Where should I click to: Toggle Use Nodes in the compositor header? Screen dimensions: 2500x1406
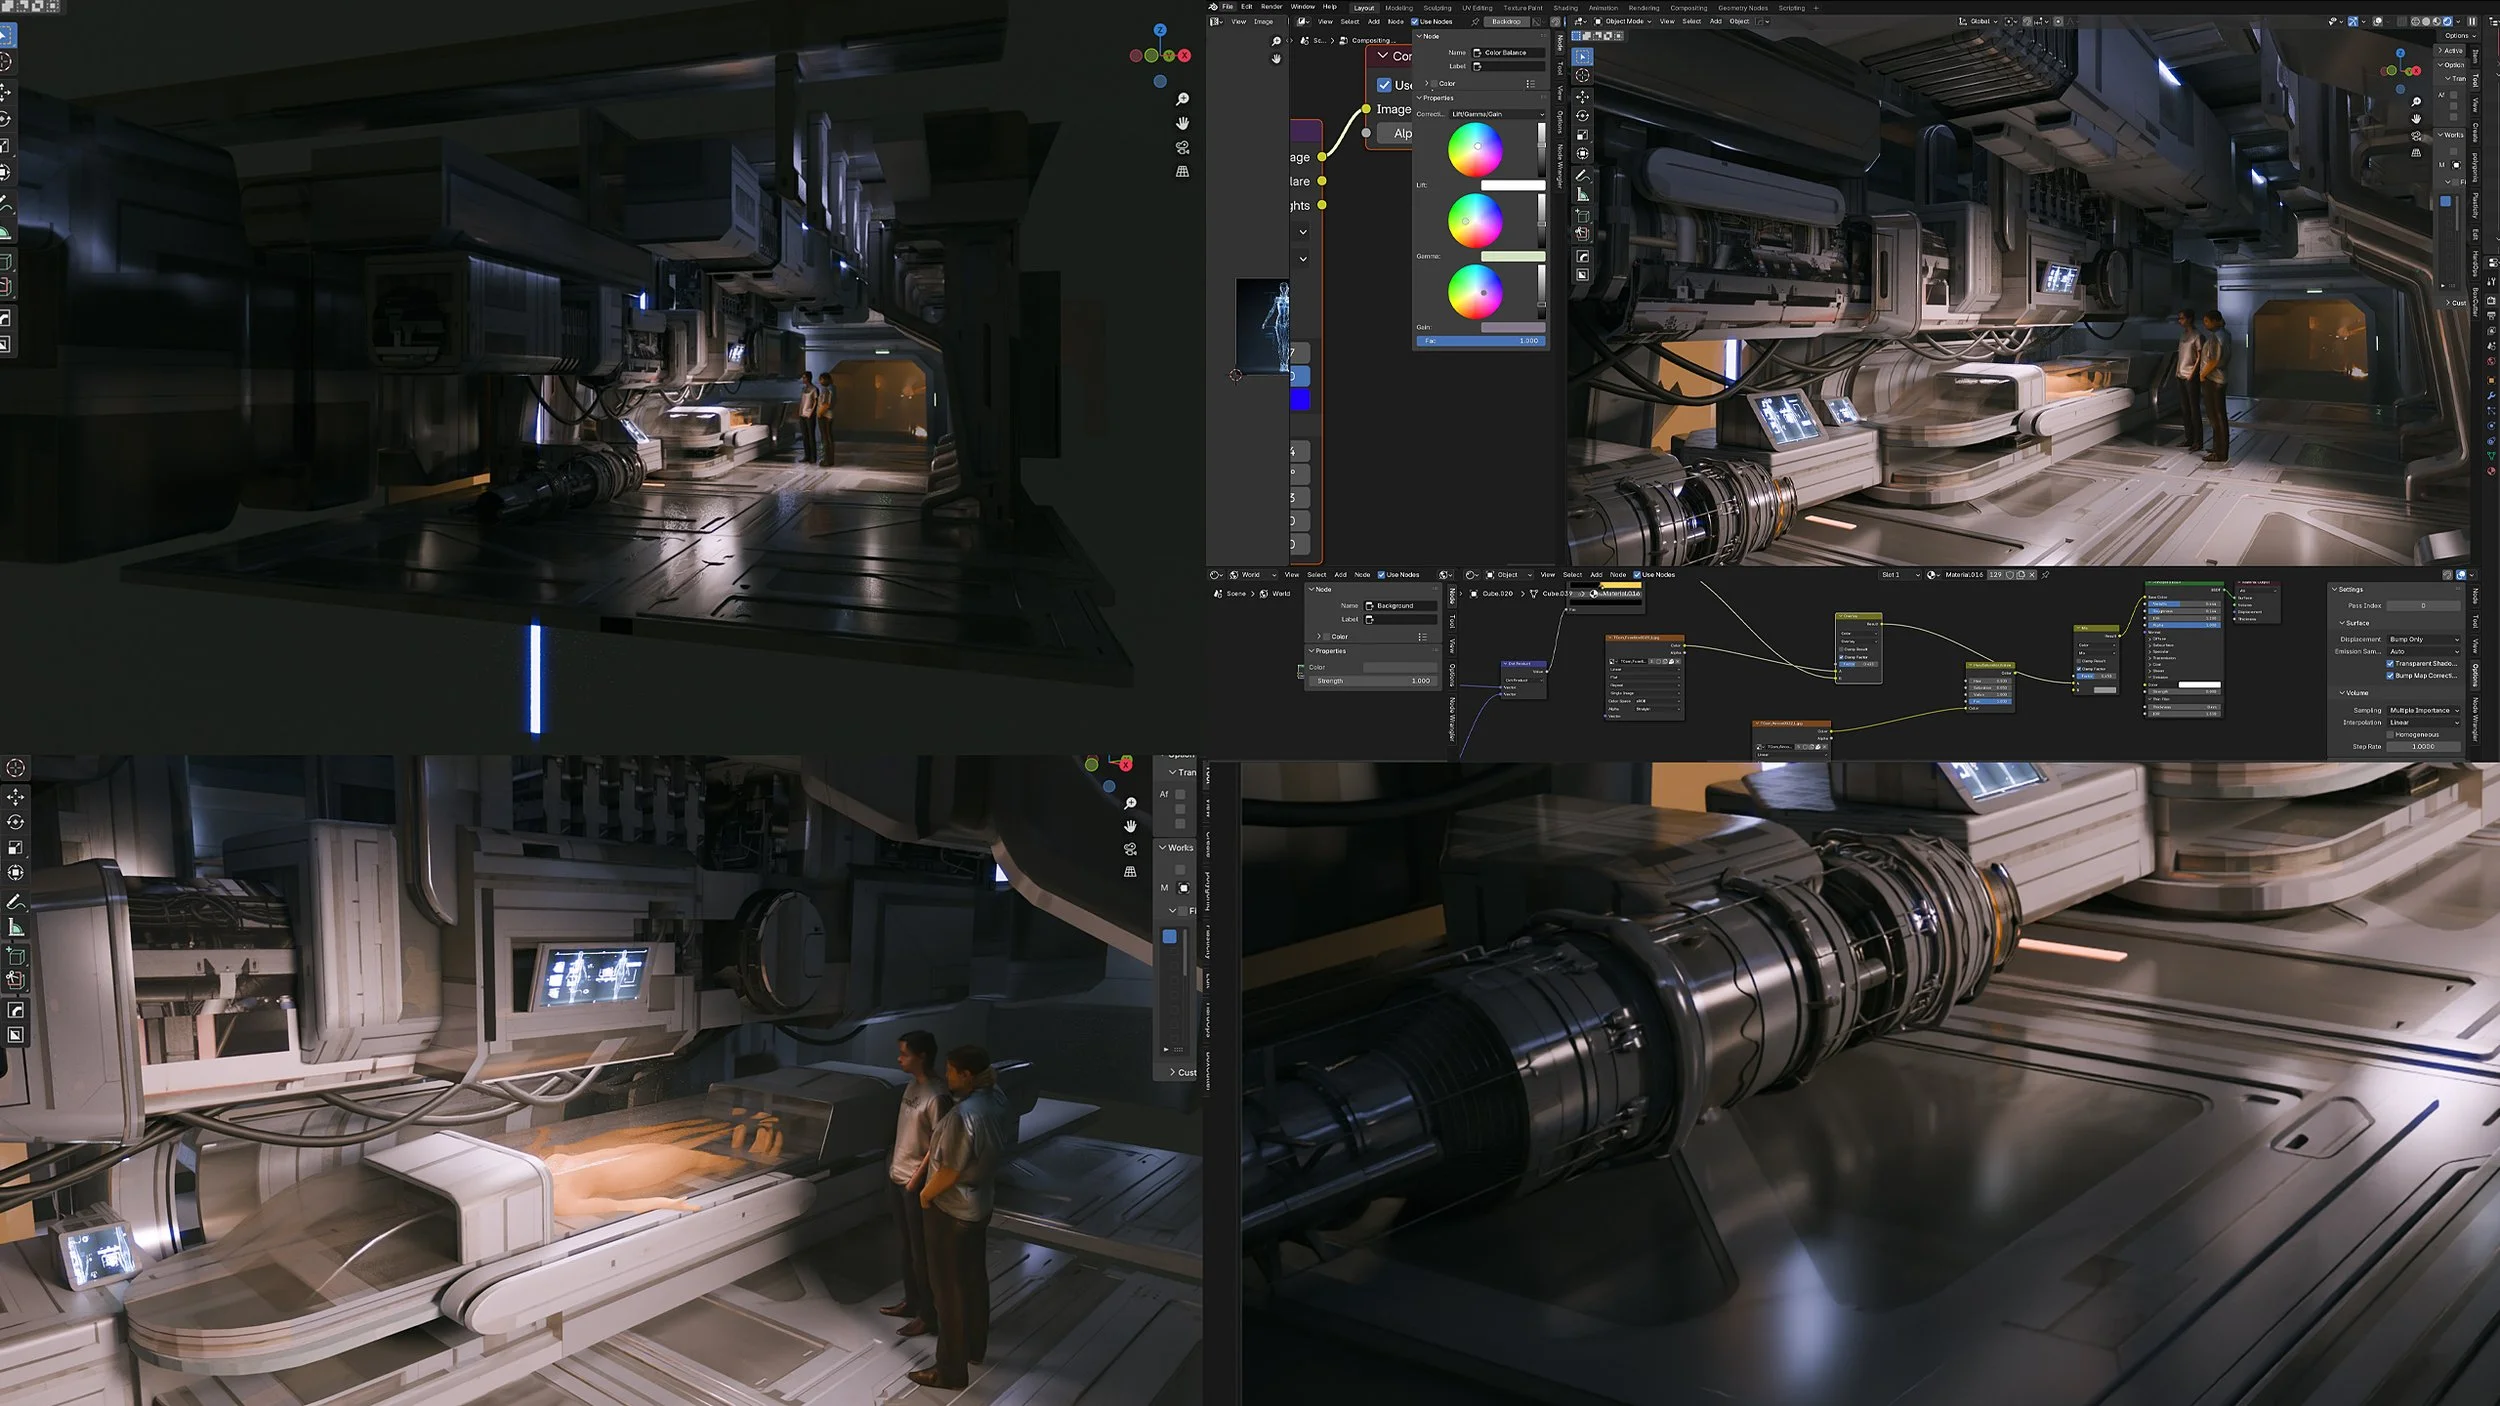[1415, 21]
